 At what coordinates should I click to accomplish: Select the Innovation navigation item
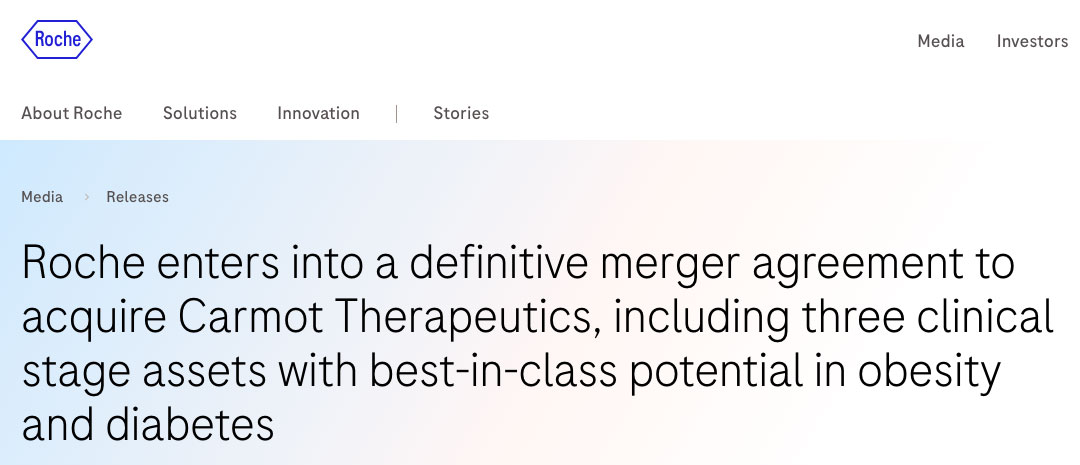pos(318,113)
